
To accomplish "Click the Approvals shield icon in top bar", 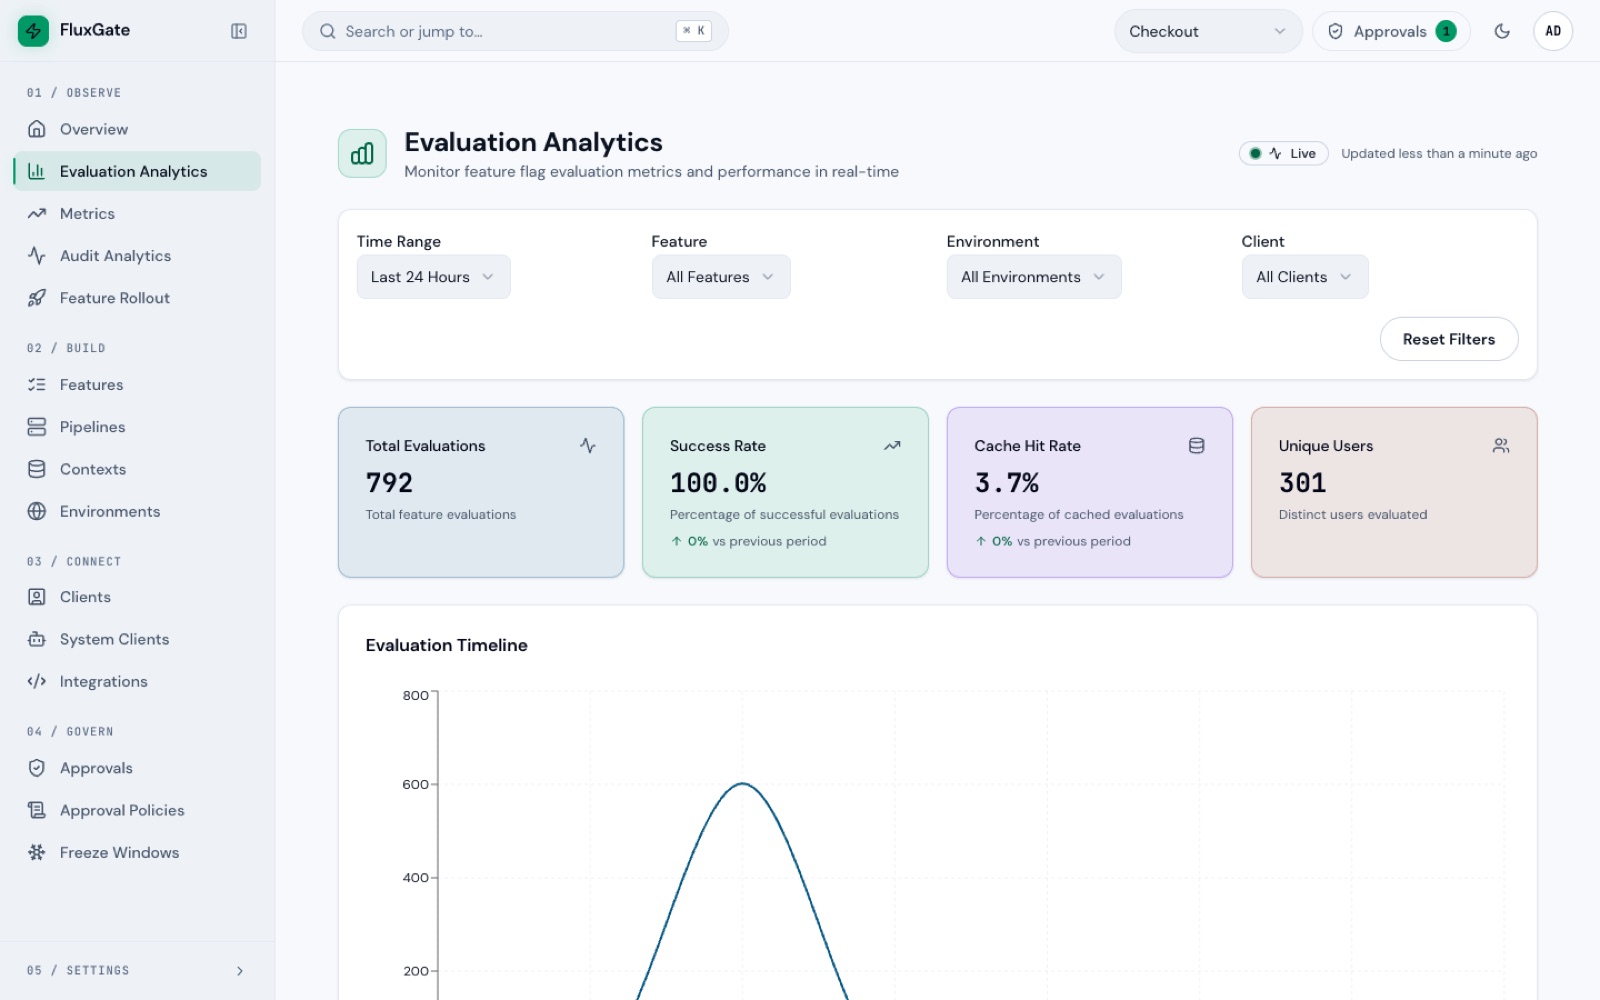I will (1335, 32).
